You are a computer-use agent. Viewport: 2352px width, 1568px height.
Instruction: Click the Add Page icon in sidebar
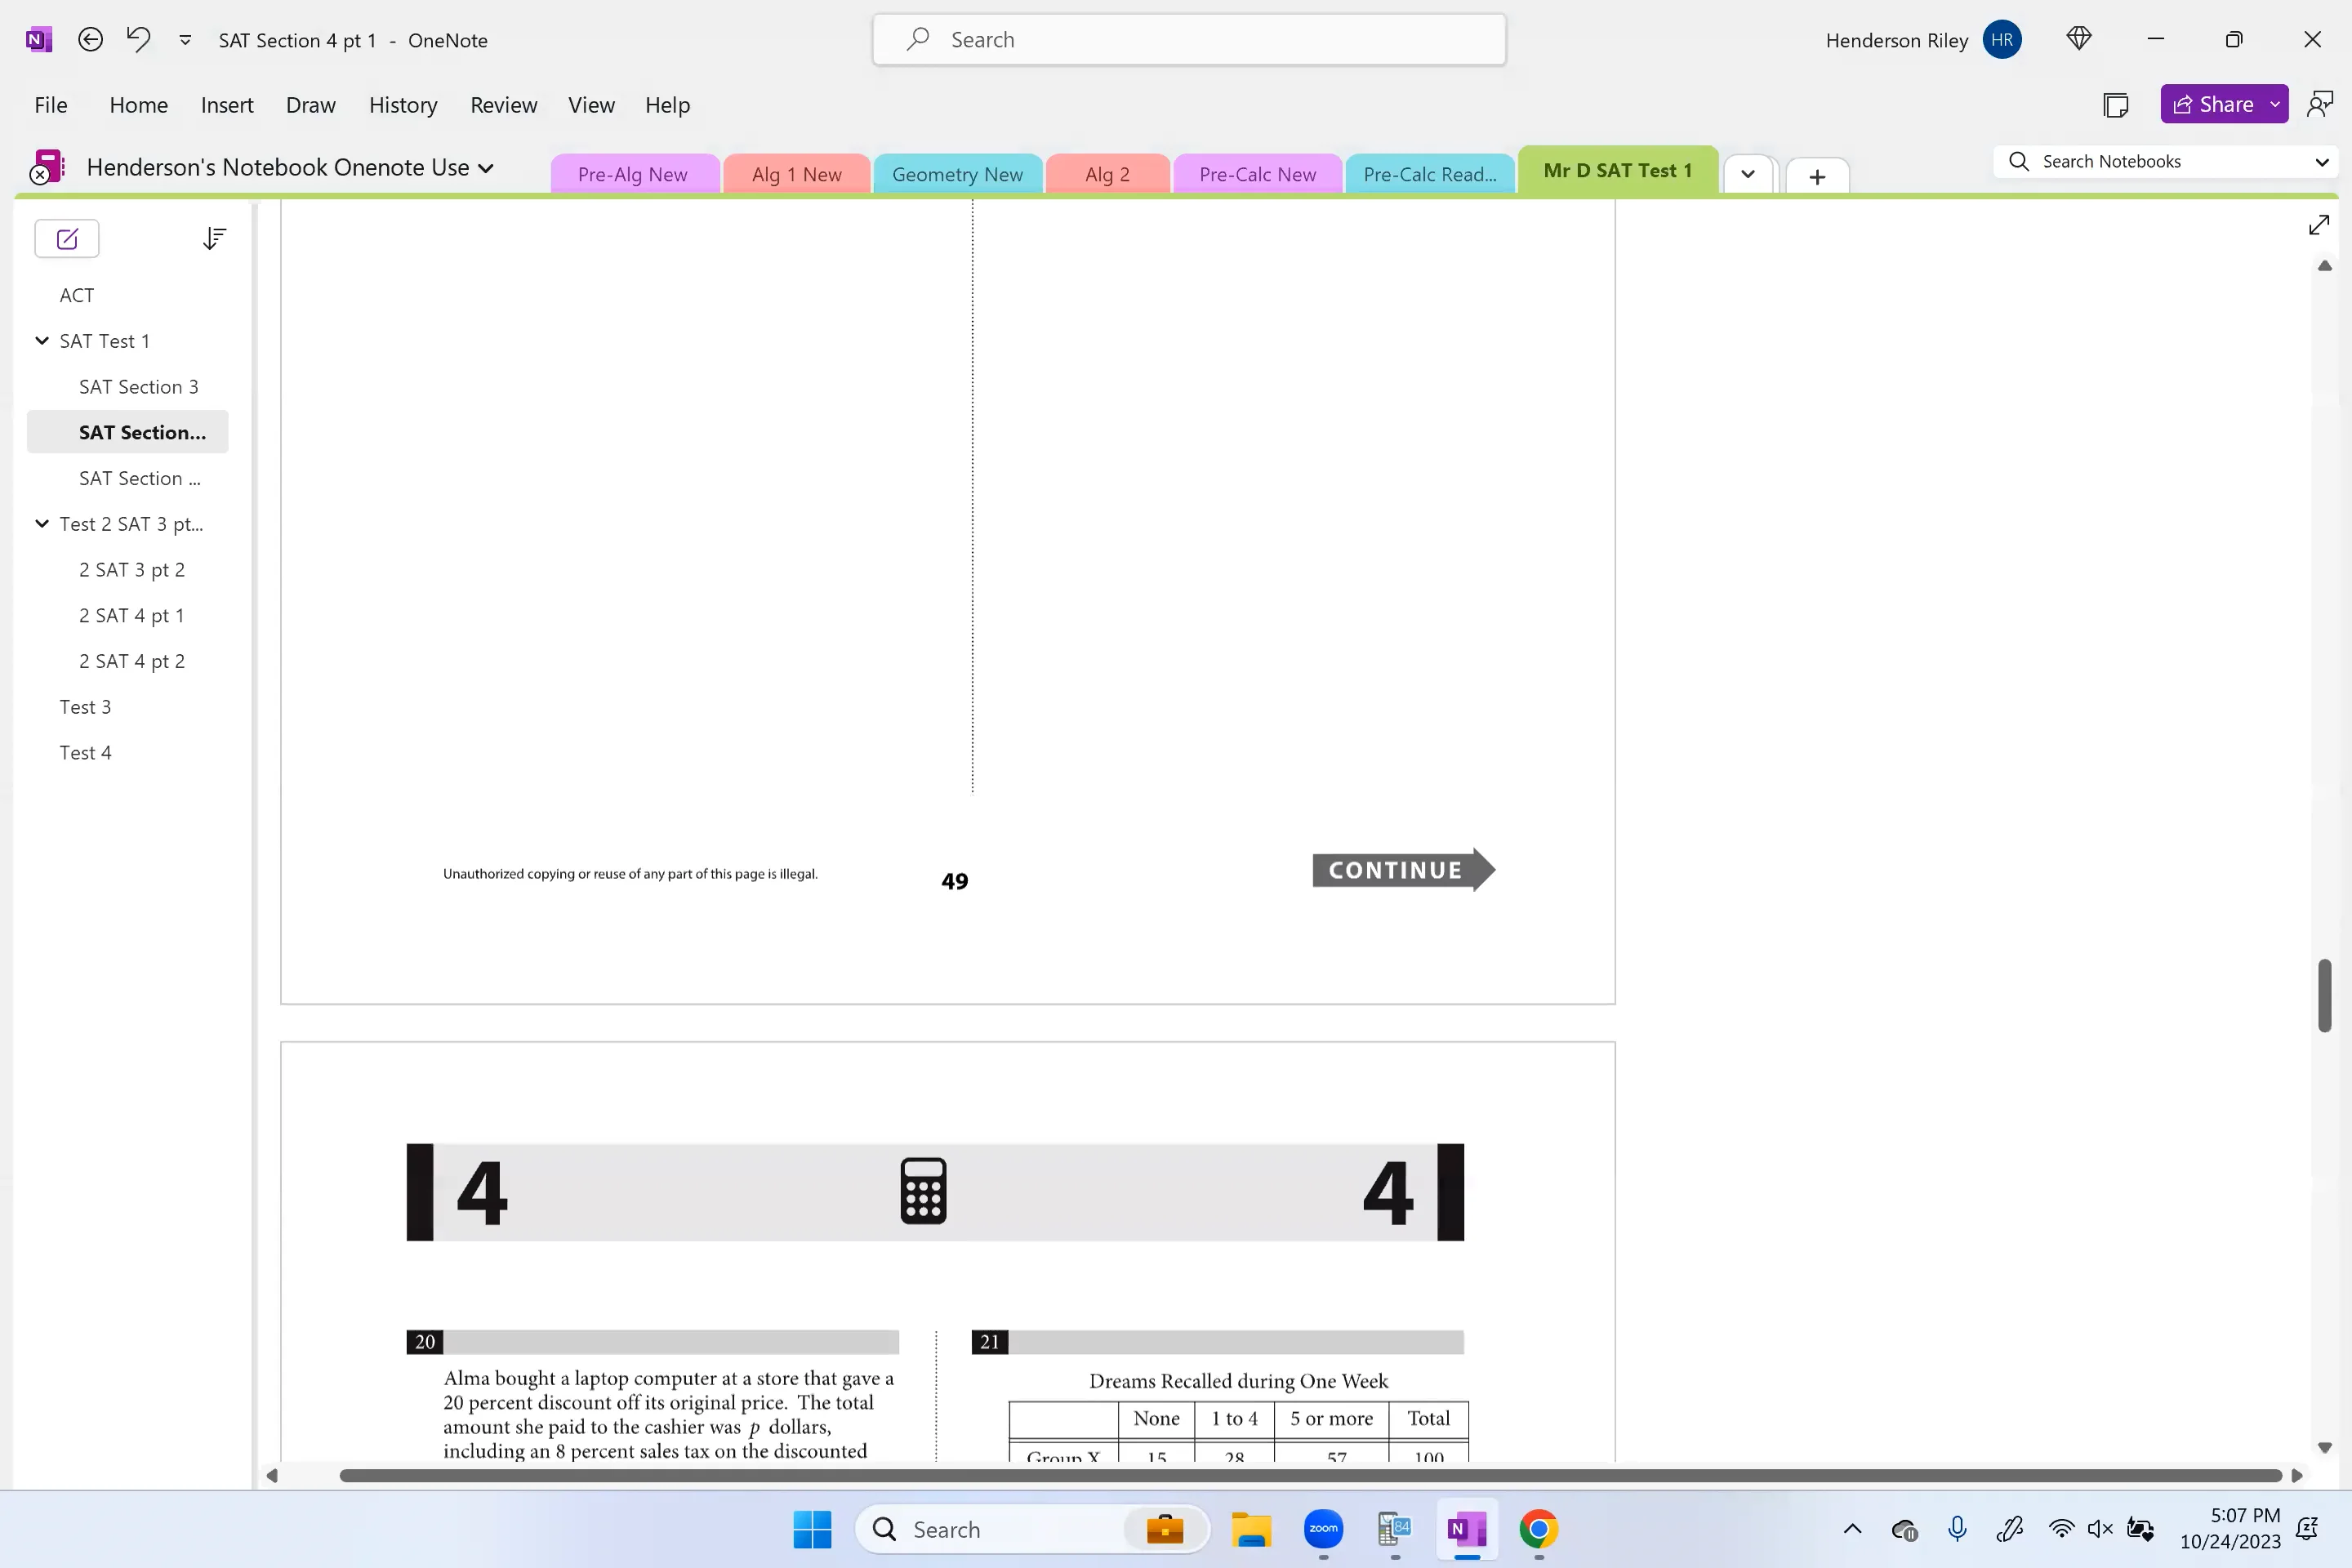(x=67, y=239)
